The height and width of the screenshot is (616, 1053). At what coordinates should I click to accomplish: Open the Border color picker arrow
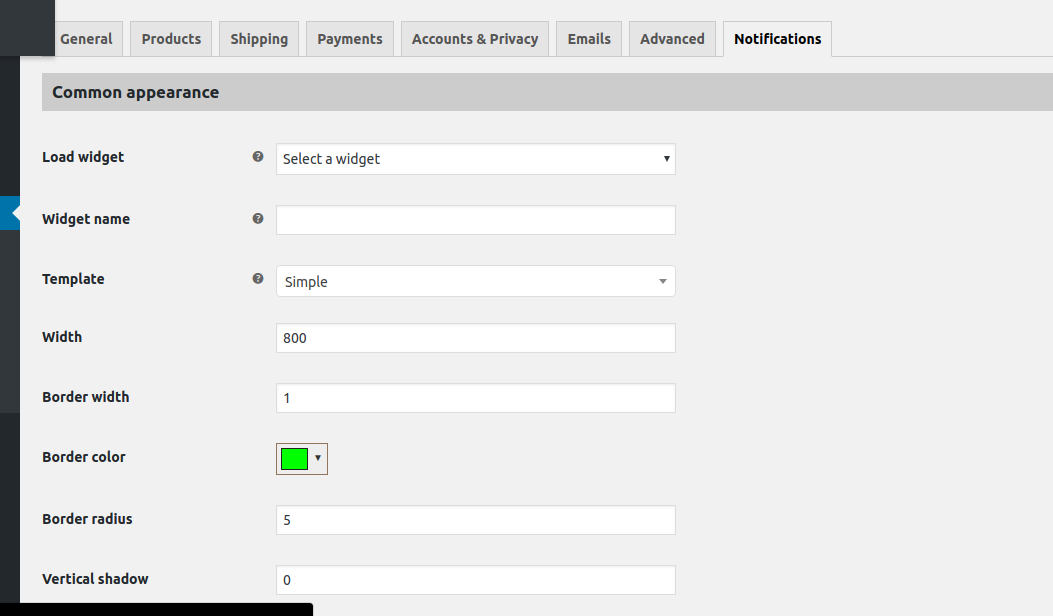coord(318,459)
